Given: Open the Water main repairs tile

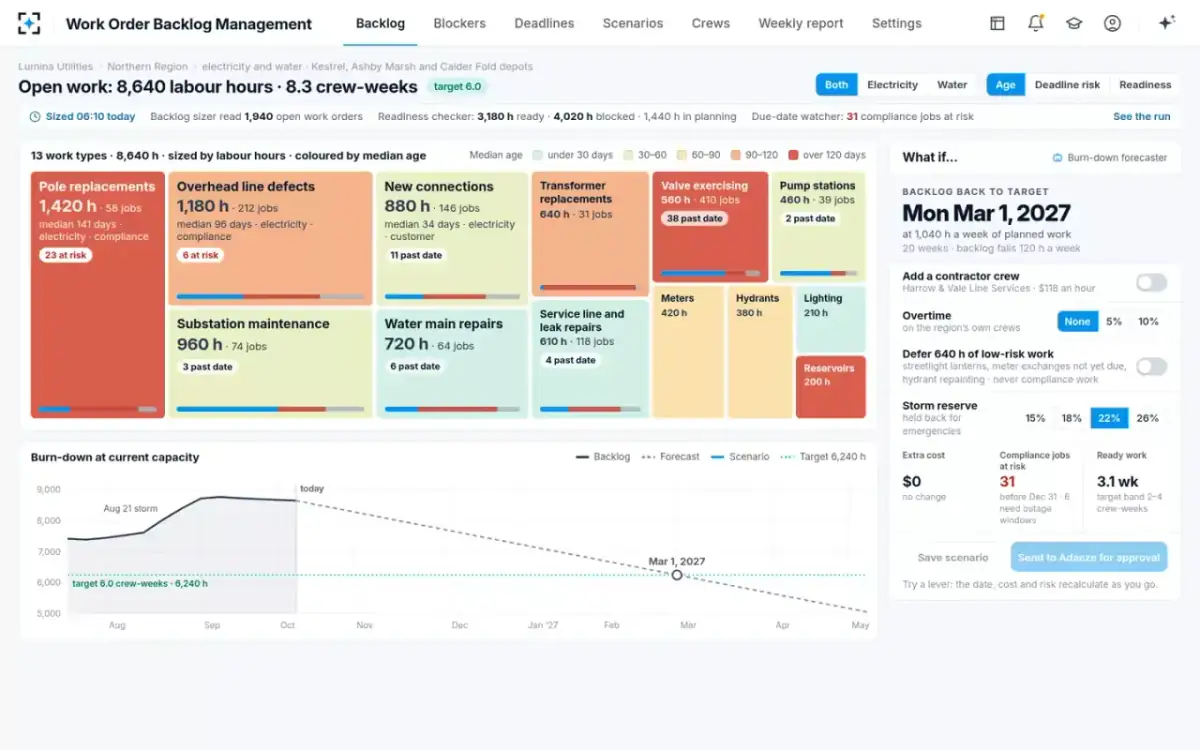Looking at the screenshot, I should click(452, 363).
